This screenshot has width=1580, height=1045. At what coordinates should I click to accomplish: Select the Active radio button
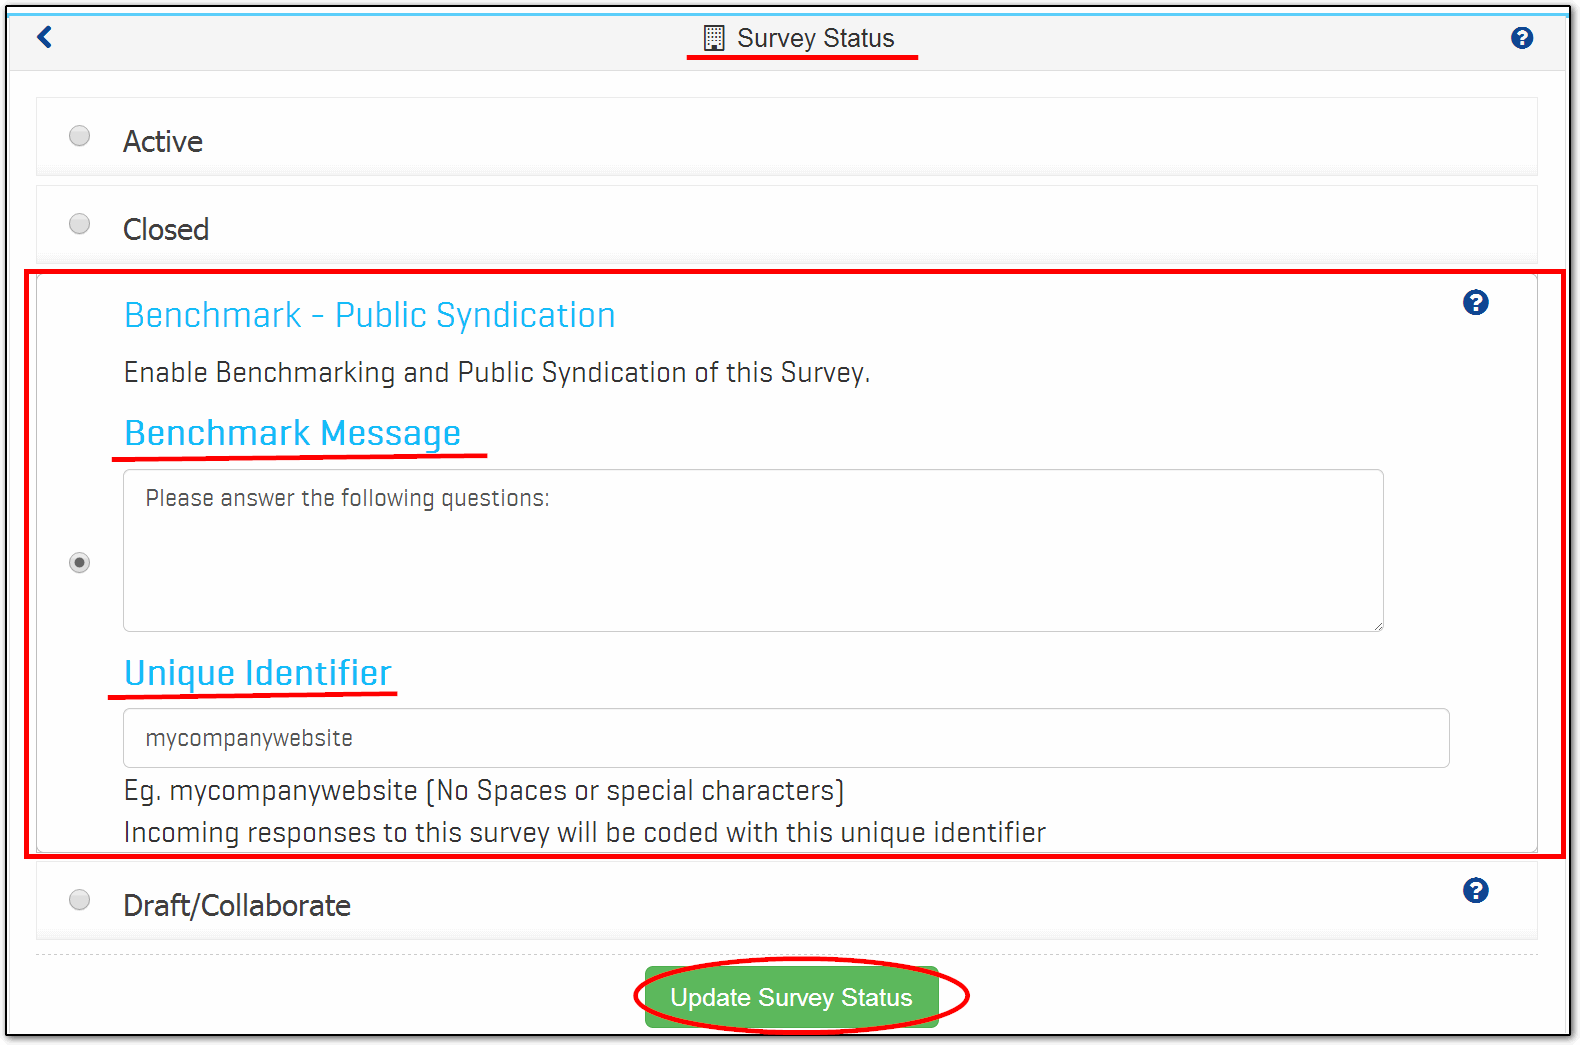click(80, 136)
